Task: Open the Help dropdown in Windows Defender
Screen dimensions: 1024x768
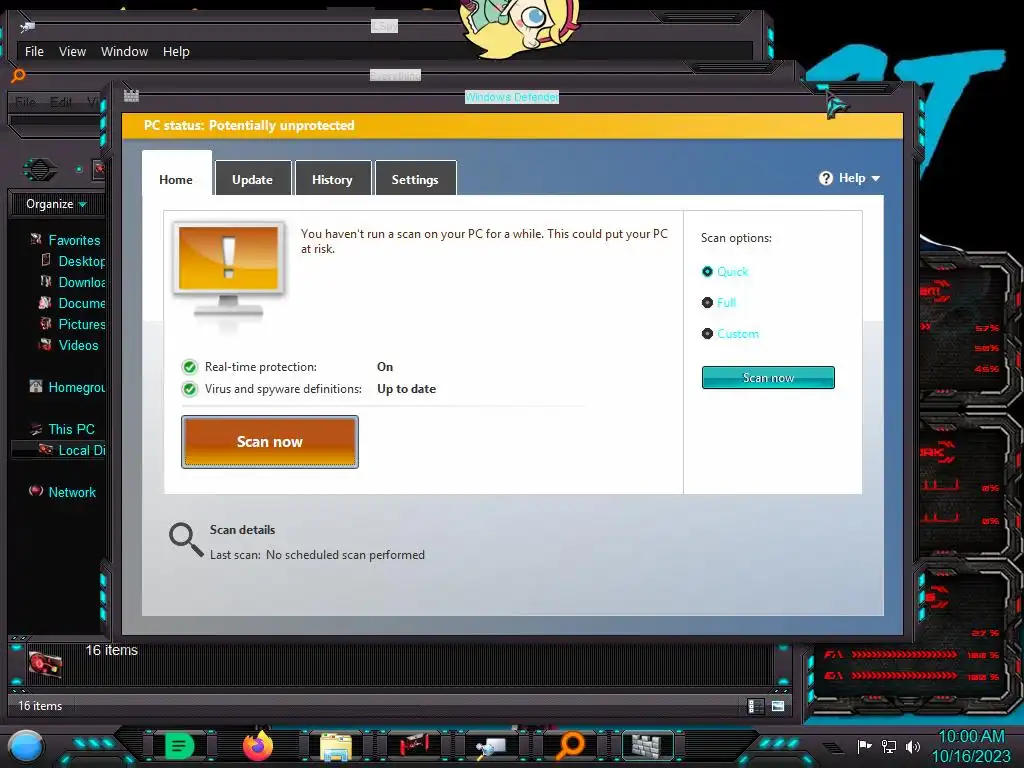Action: coord(850,178)
